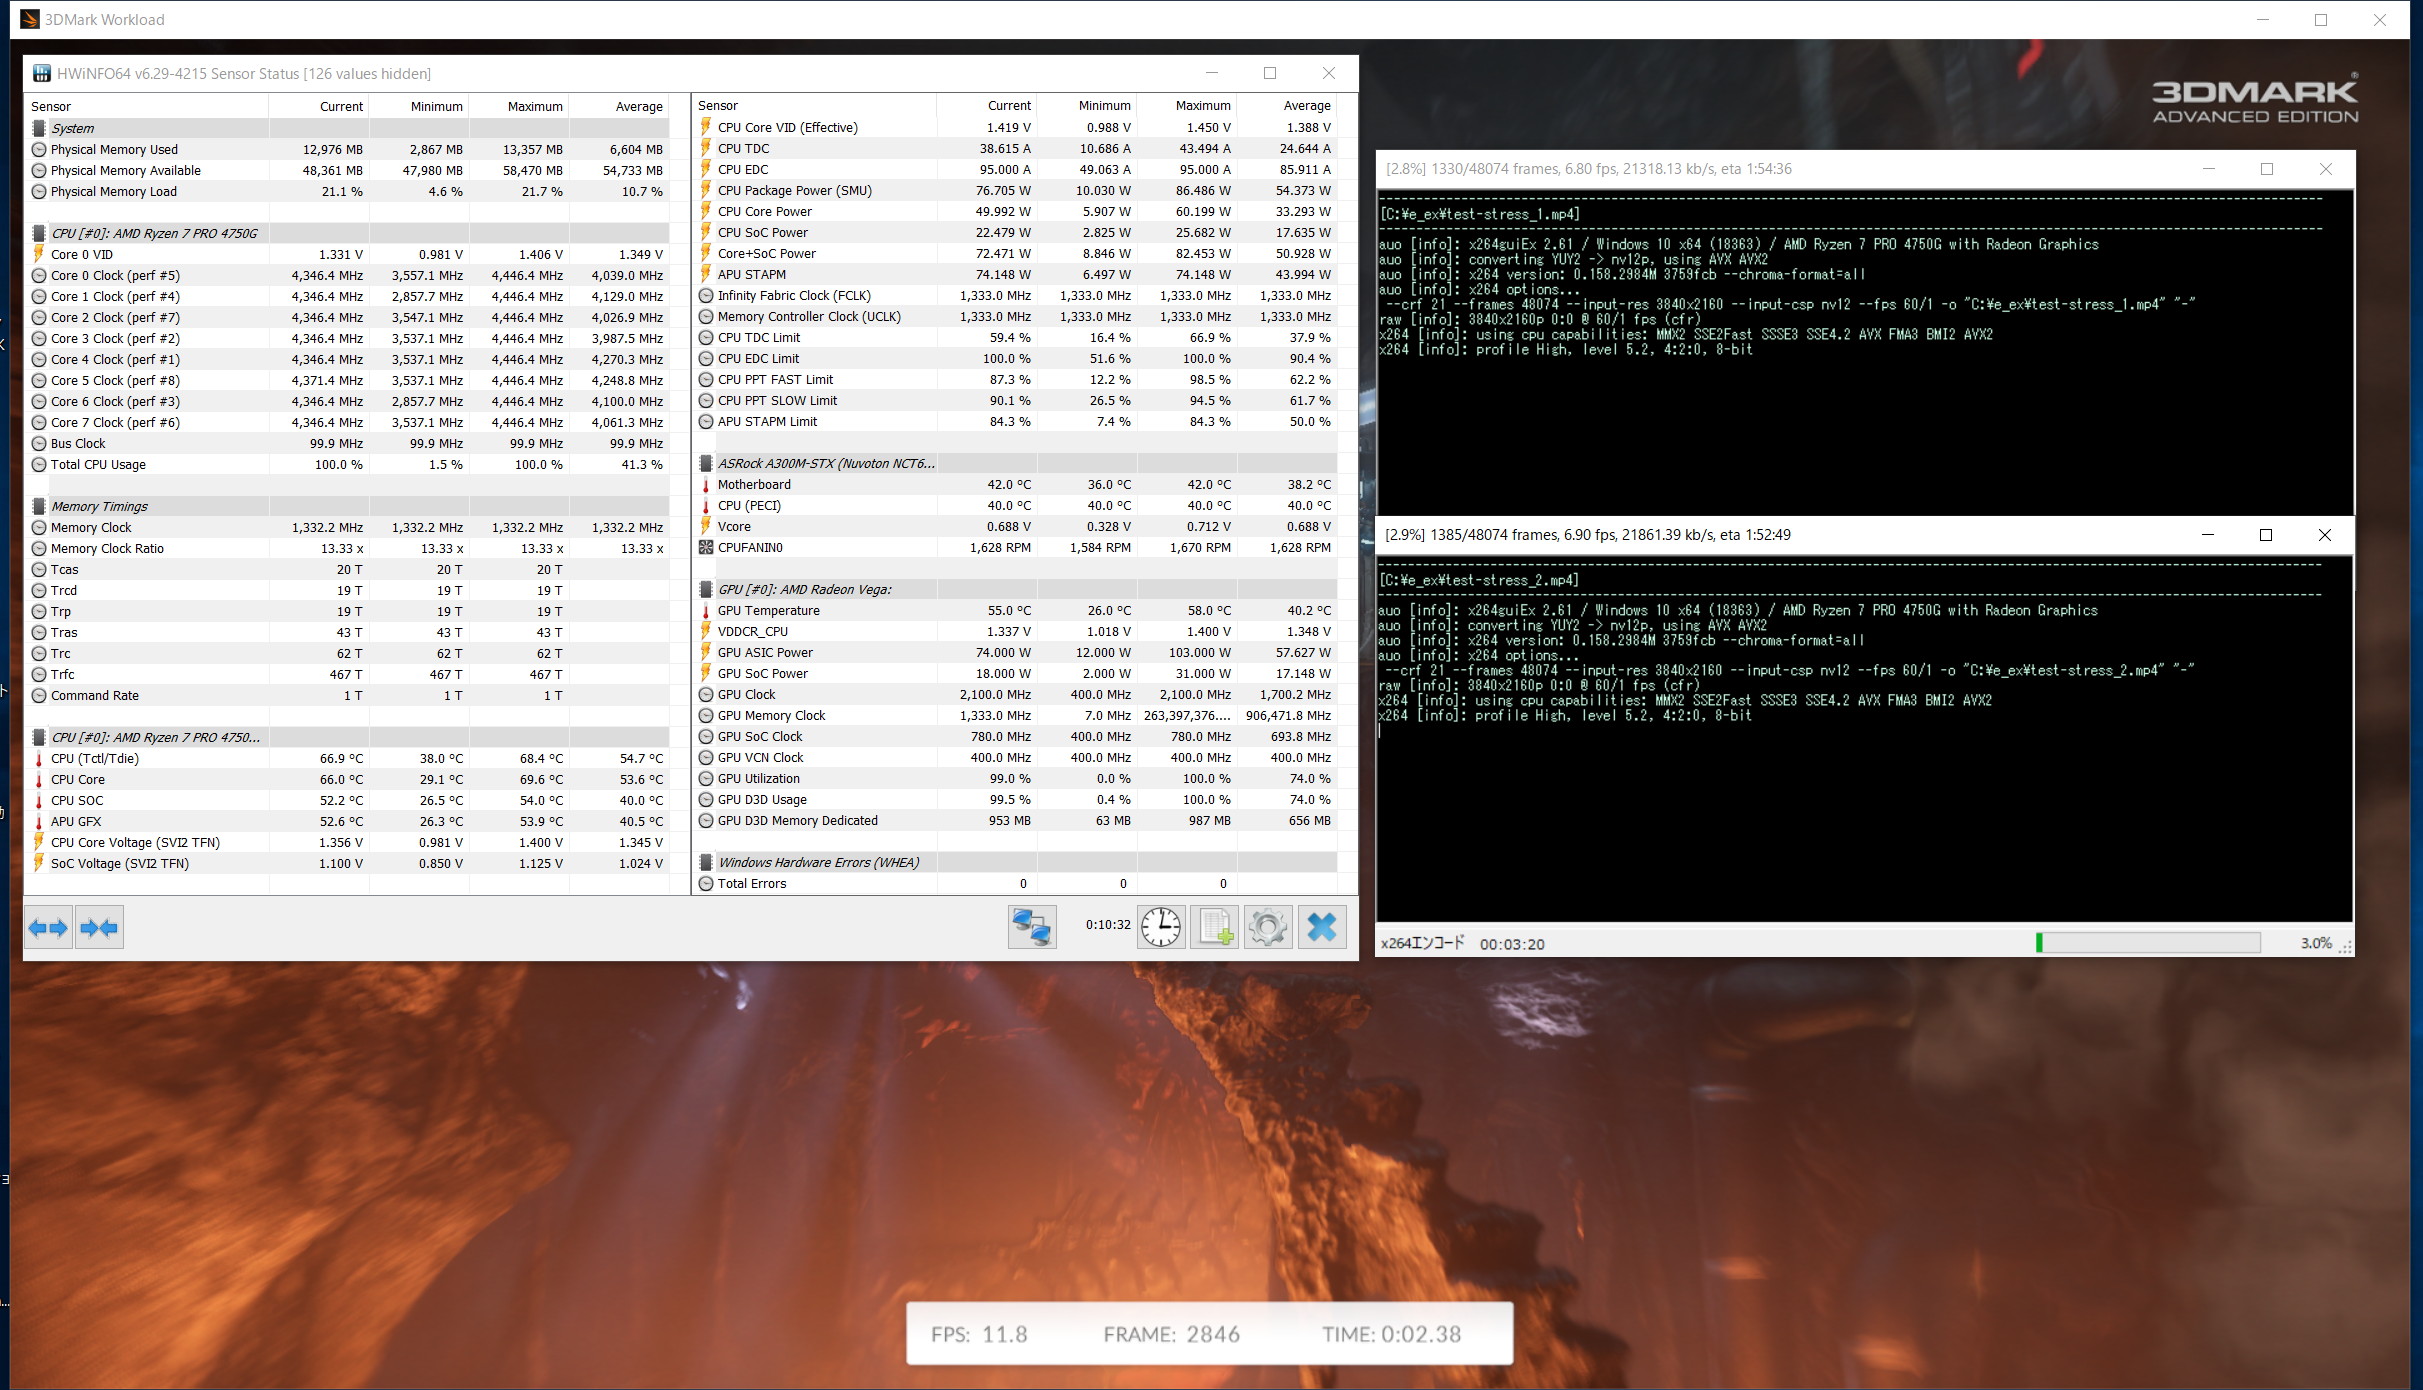Click the Memory Timings group chip icon

(x=39, y=506)
